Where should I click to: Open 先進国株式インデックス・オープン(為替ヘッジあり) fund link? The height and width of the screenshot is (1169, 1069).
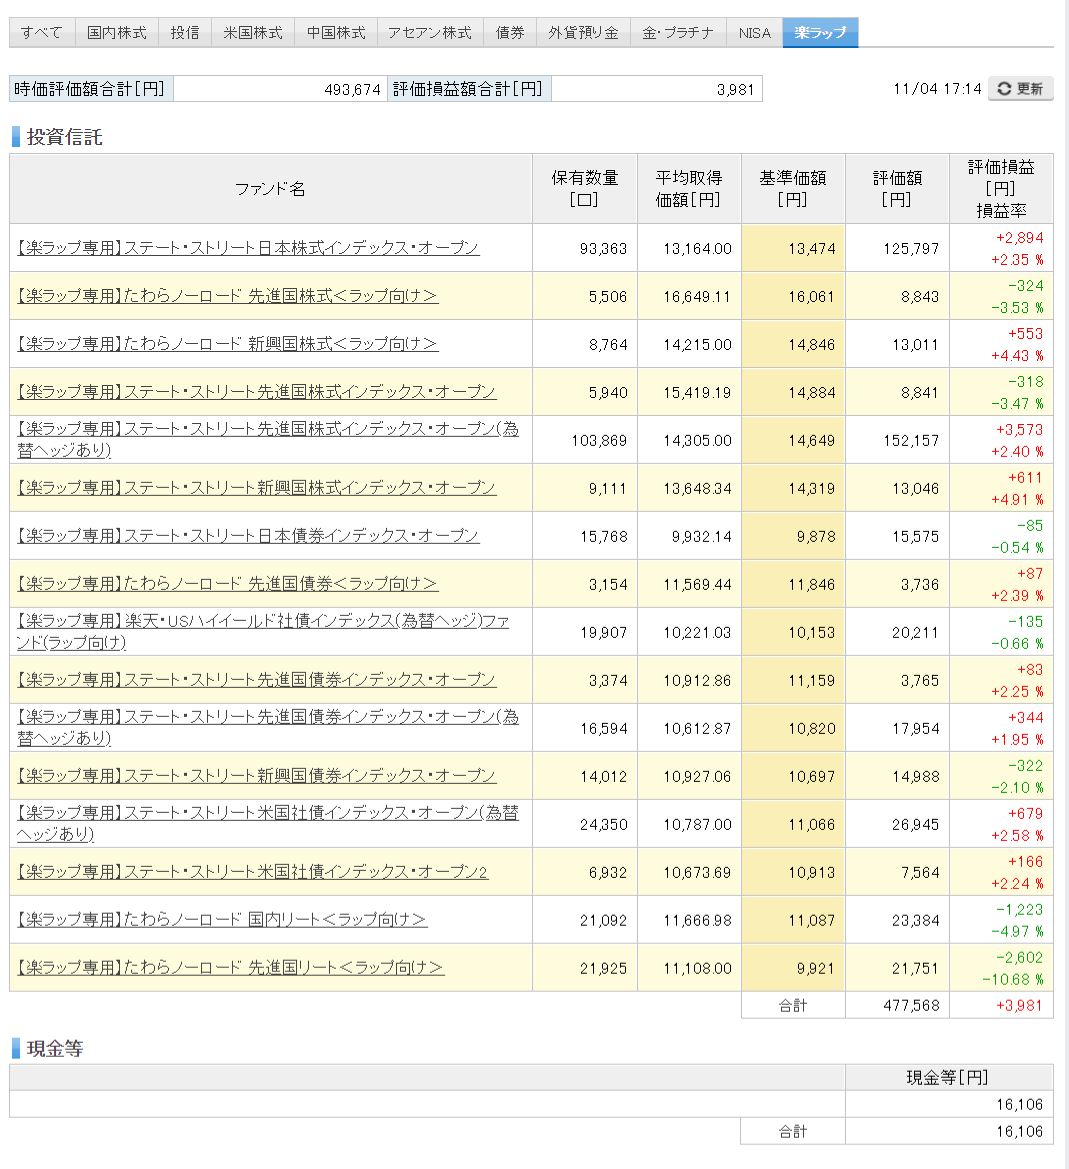coord(268,440)
